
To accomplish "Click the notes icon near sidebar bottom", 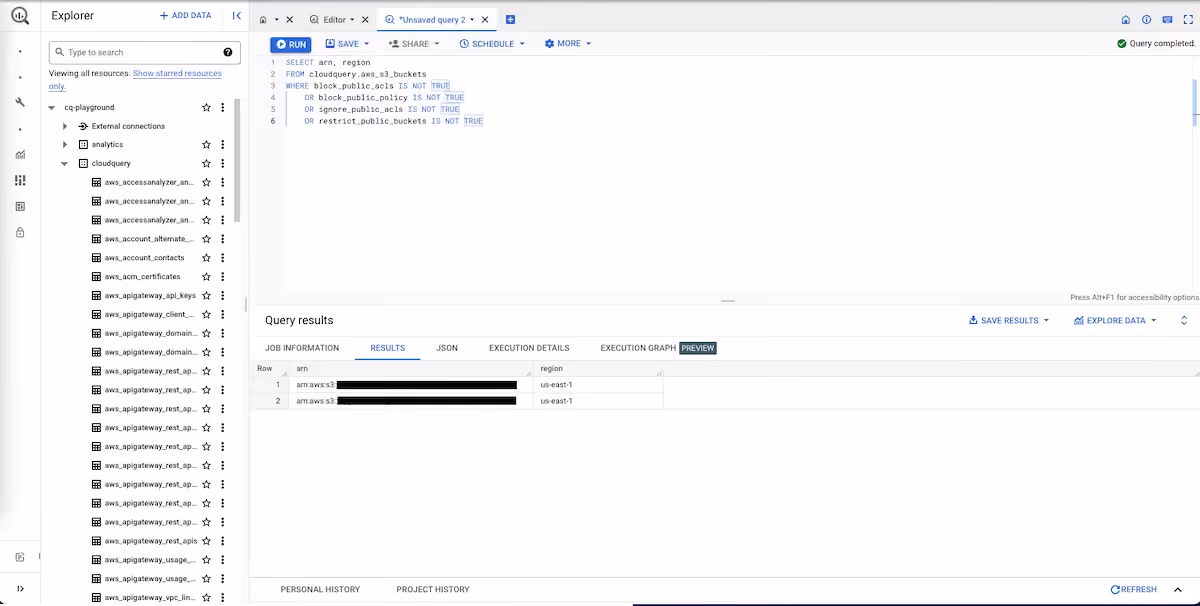I will (x=20, y=557).
